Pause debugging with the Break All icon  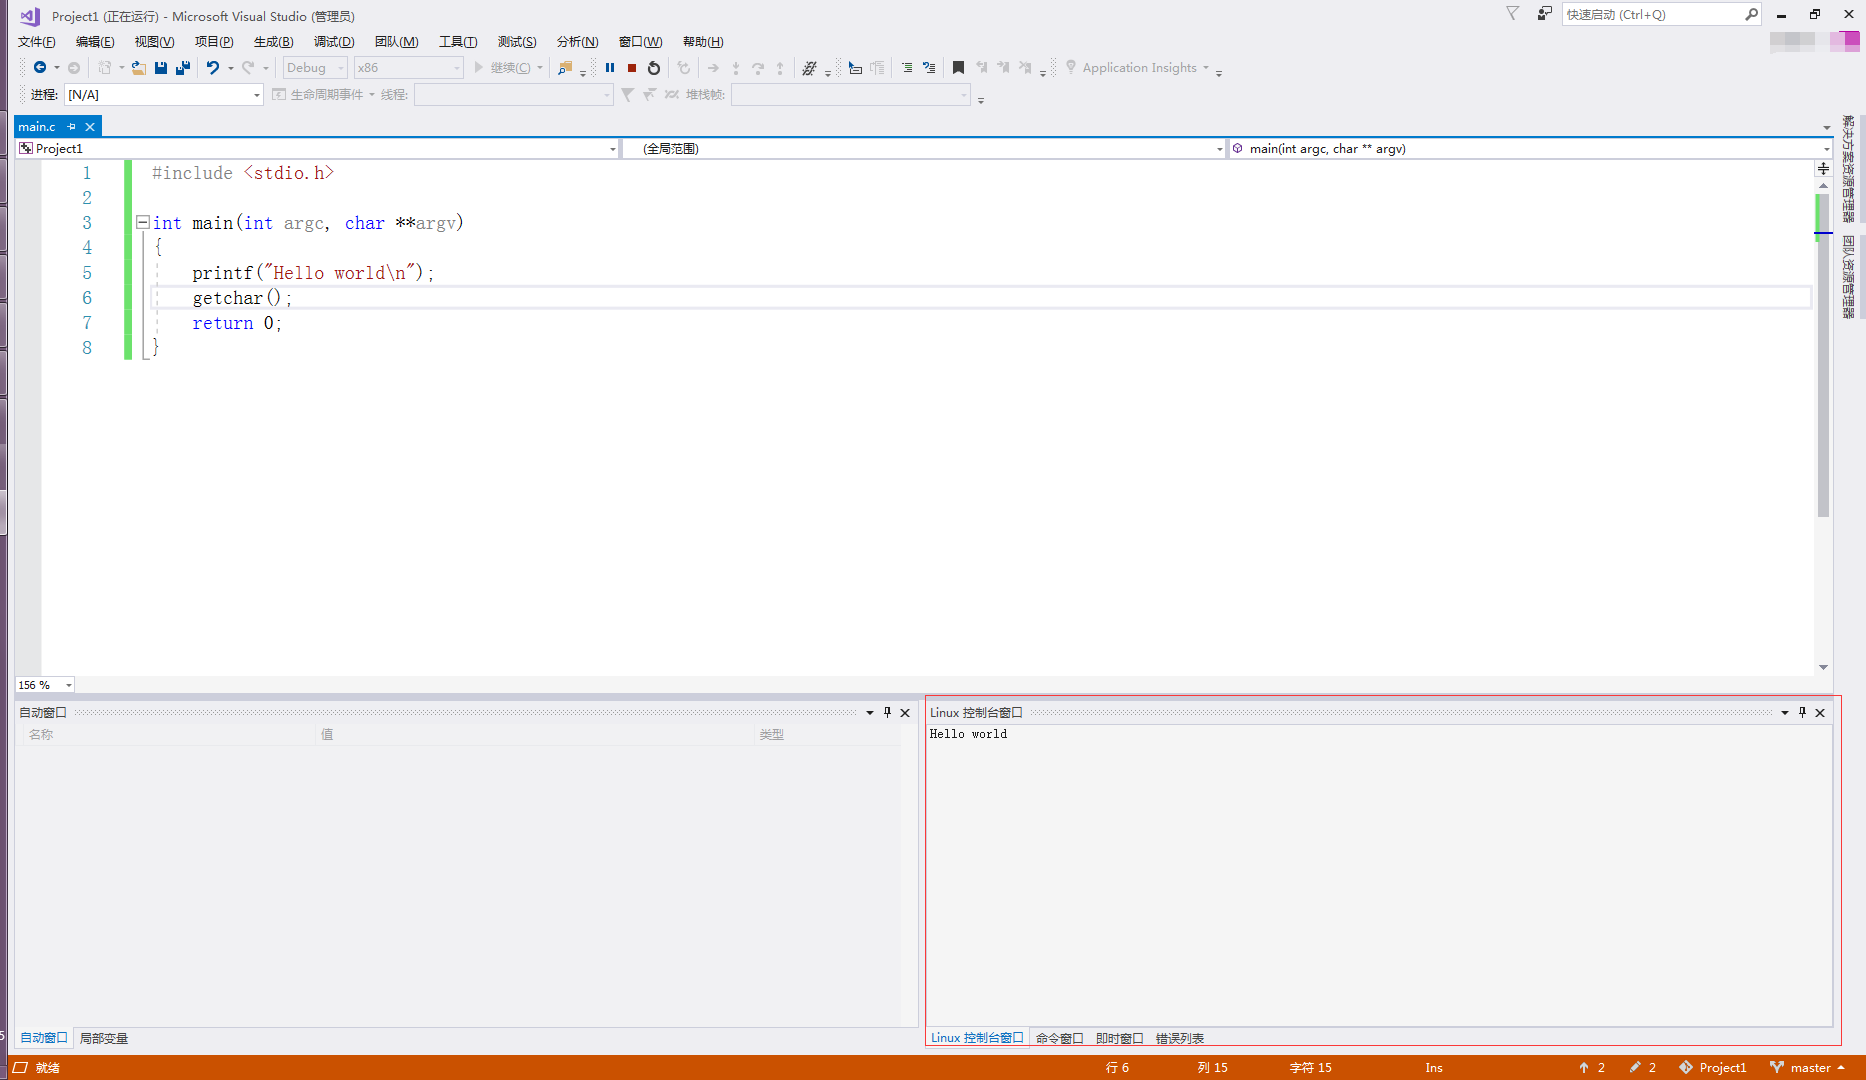point(610,68)
